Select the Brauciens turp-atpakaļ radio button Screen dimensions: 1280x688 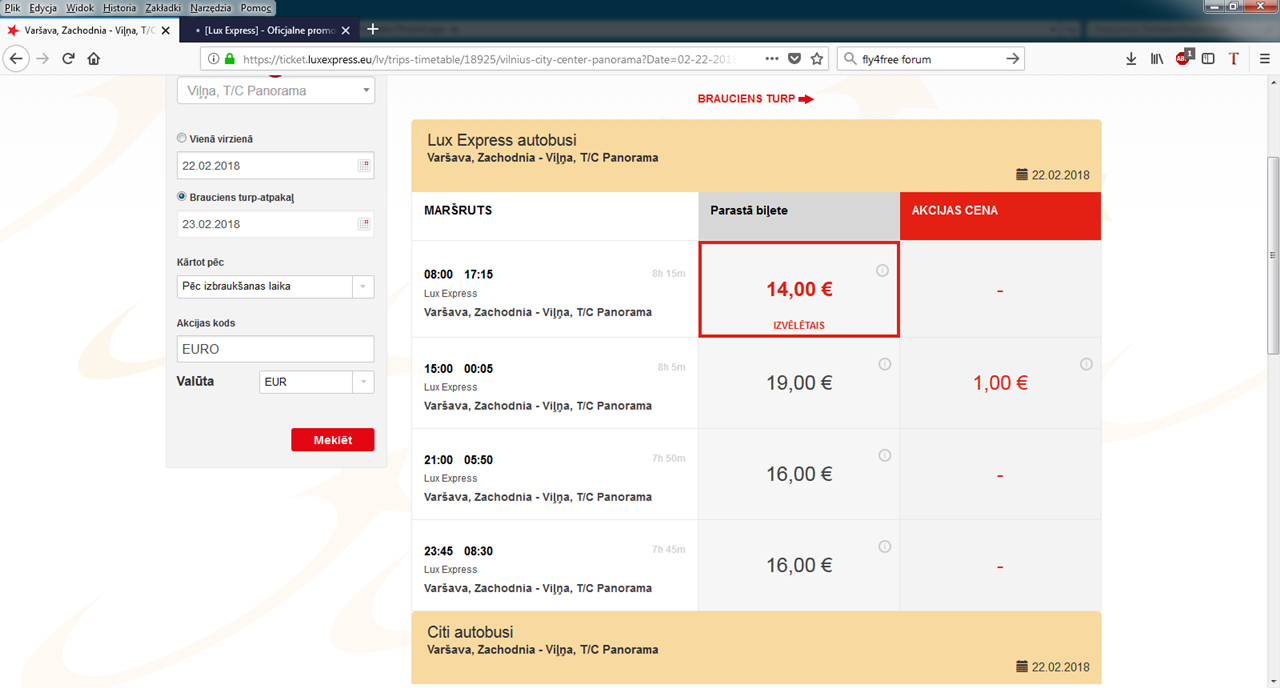(181, 197)
